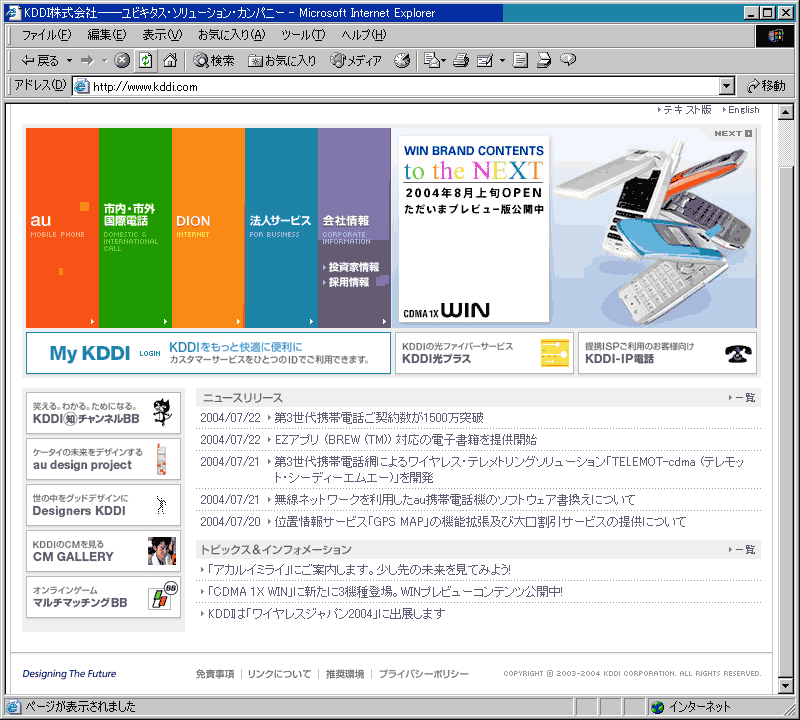800x720 pixels.
Task: Refresh the page with Refresh icon
Action: [x=145, y=61]
